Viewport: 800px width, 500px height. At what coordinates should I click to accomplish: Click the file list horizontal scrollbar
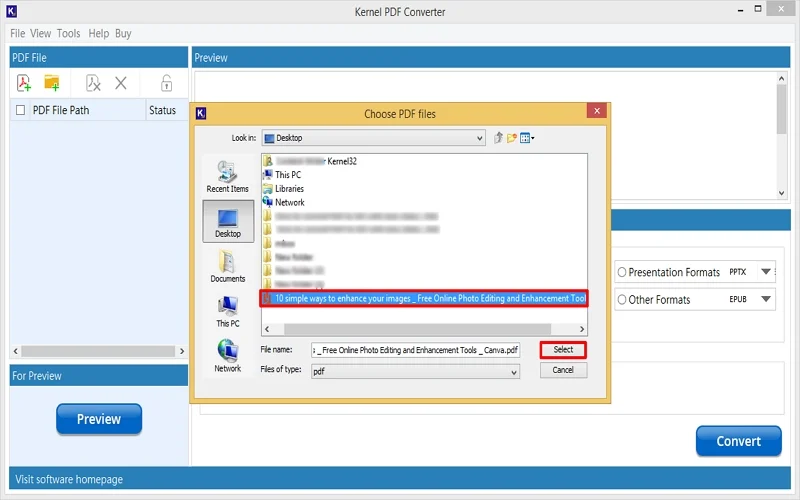click(417, 329)
